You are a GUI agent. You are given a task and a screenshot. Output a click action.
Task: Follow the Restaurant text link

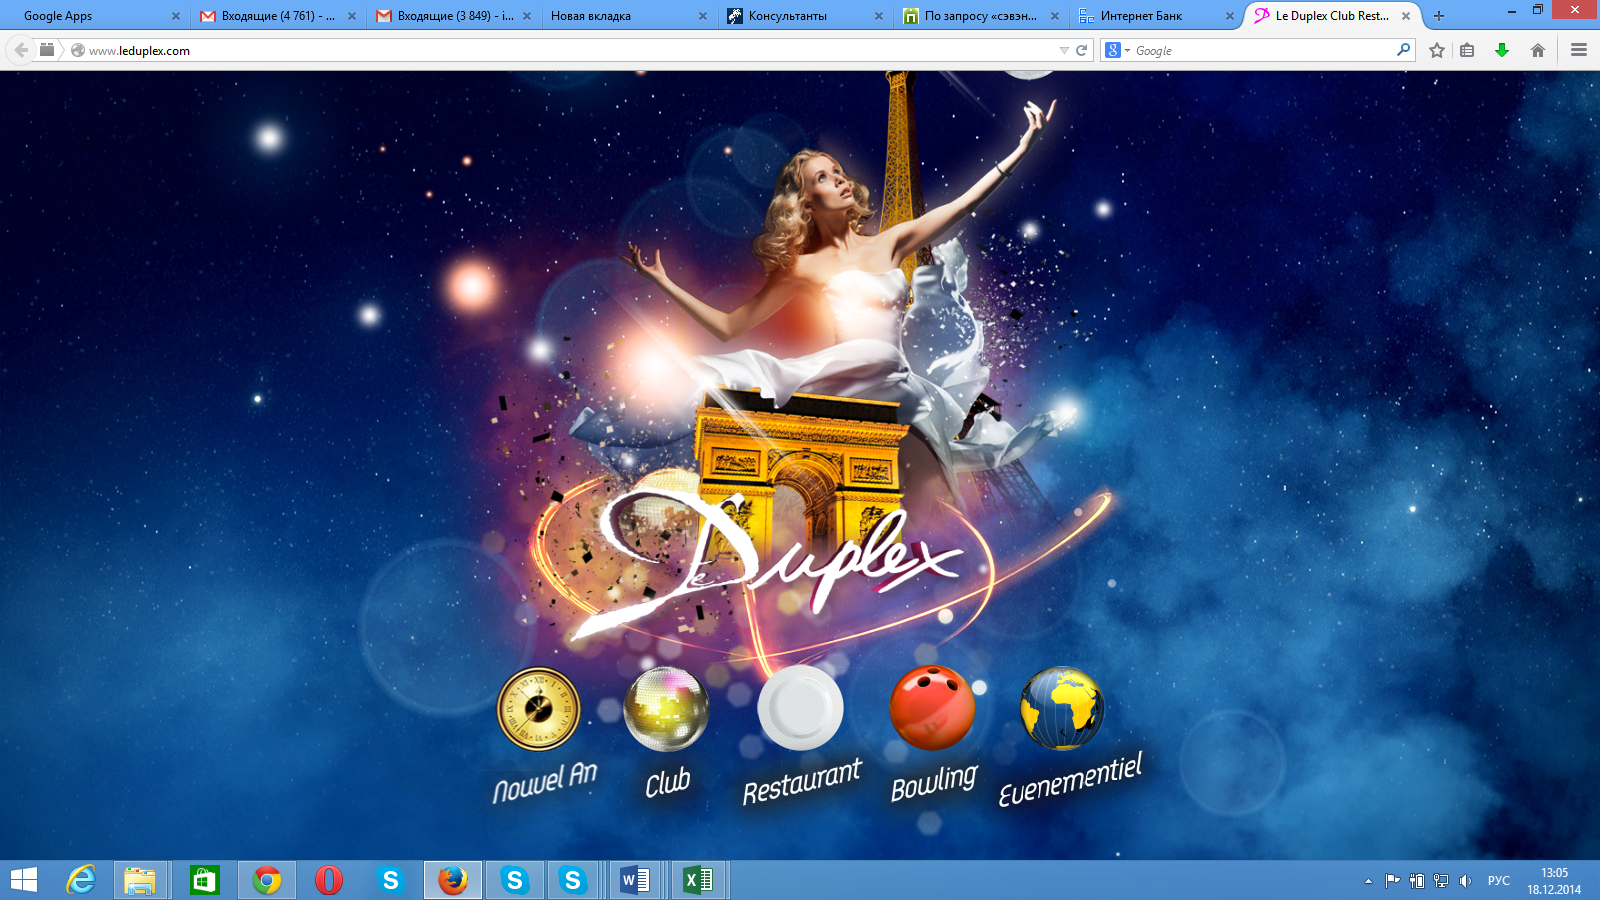802,782
